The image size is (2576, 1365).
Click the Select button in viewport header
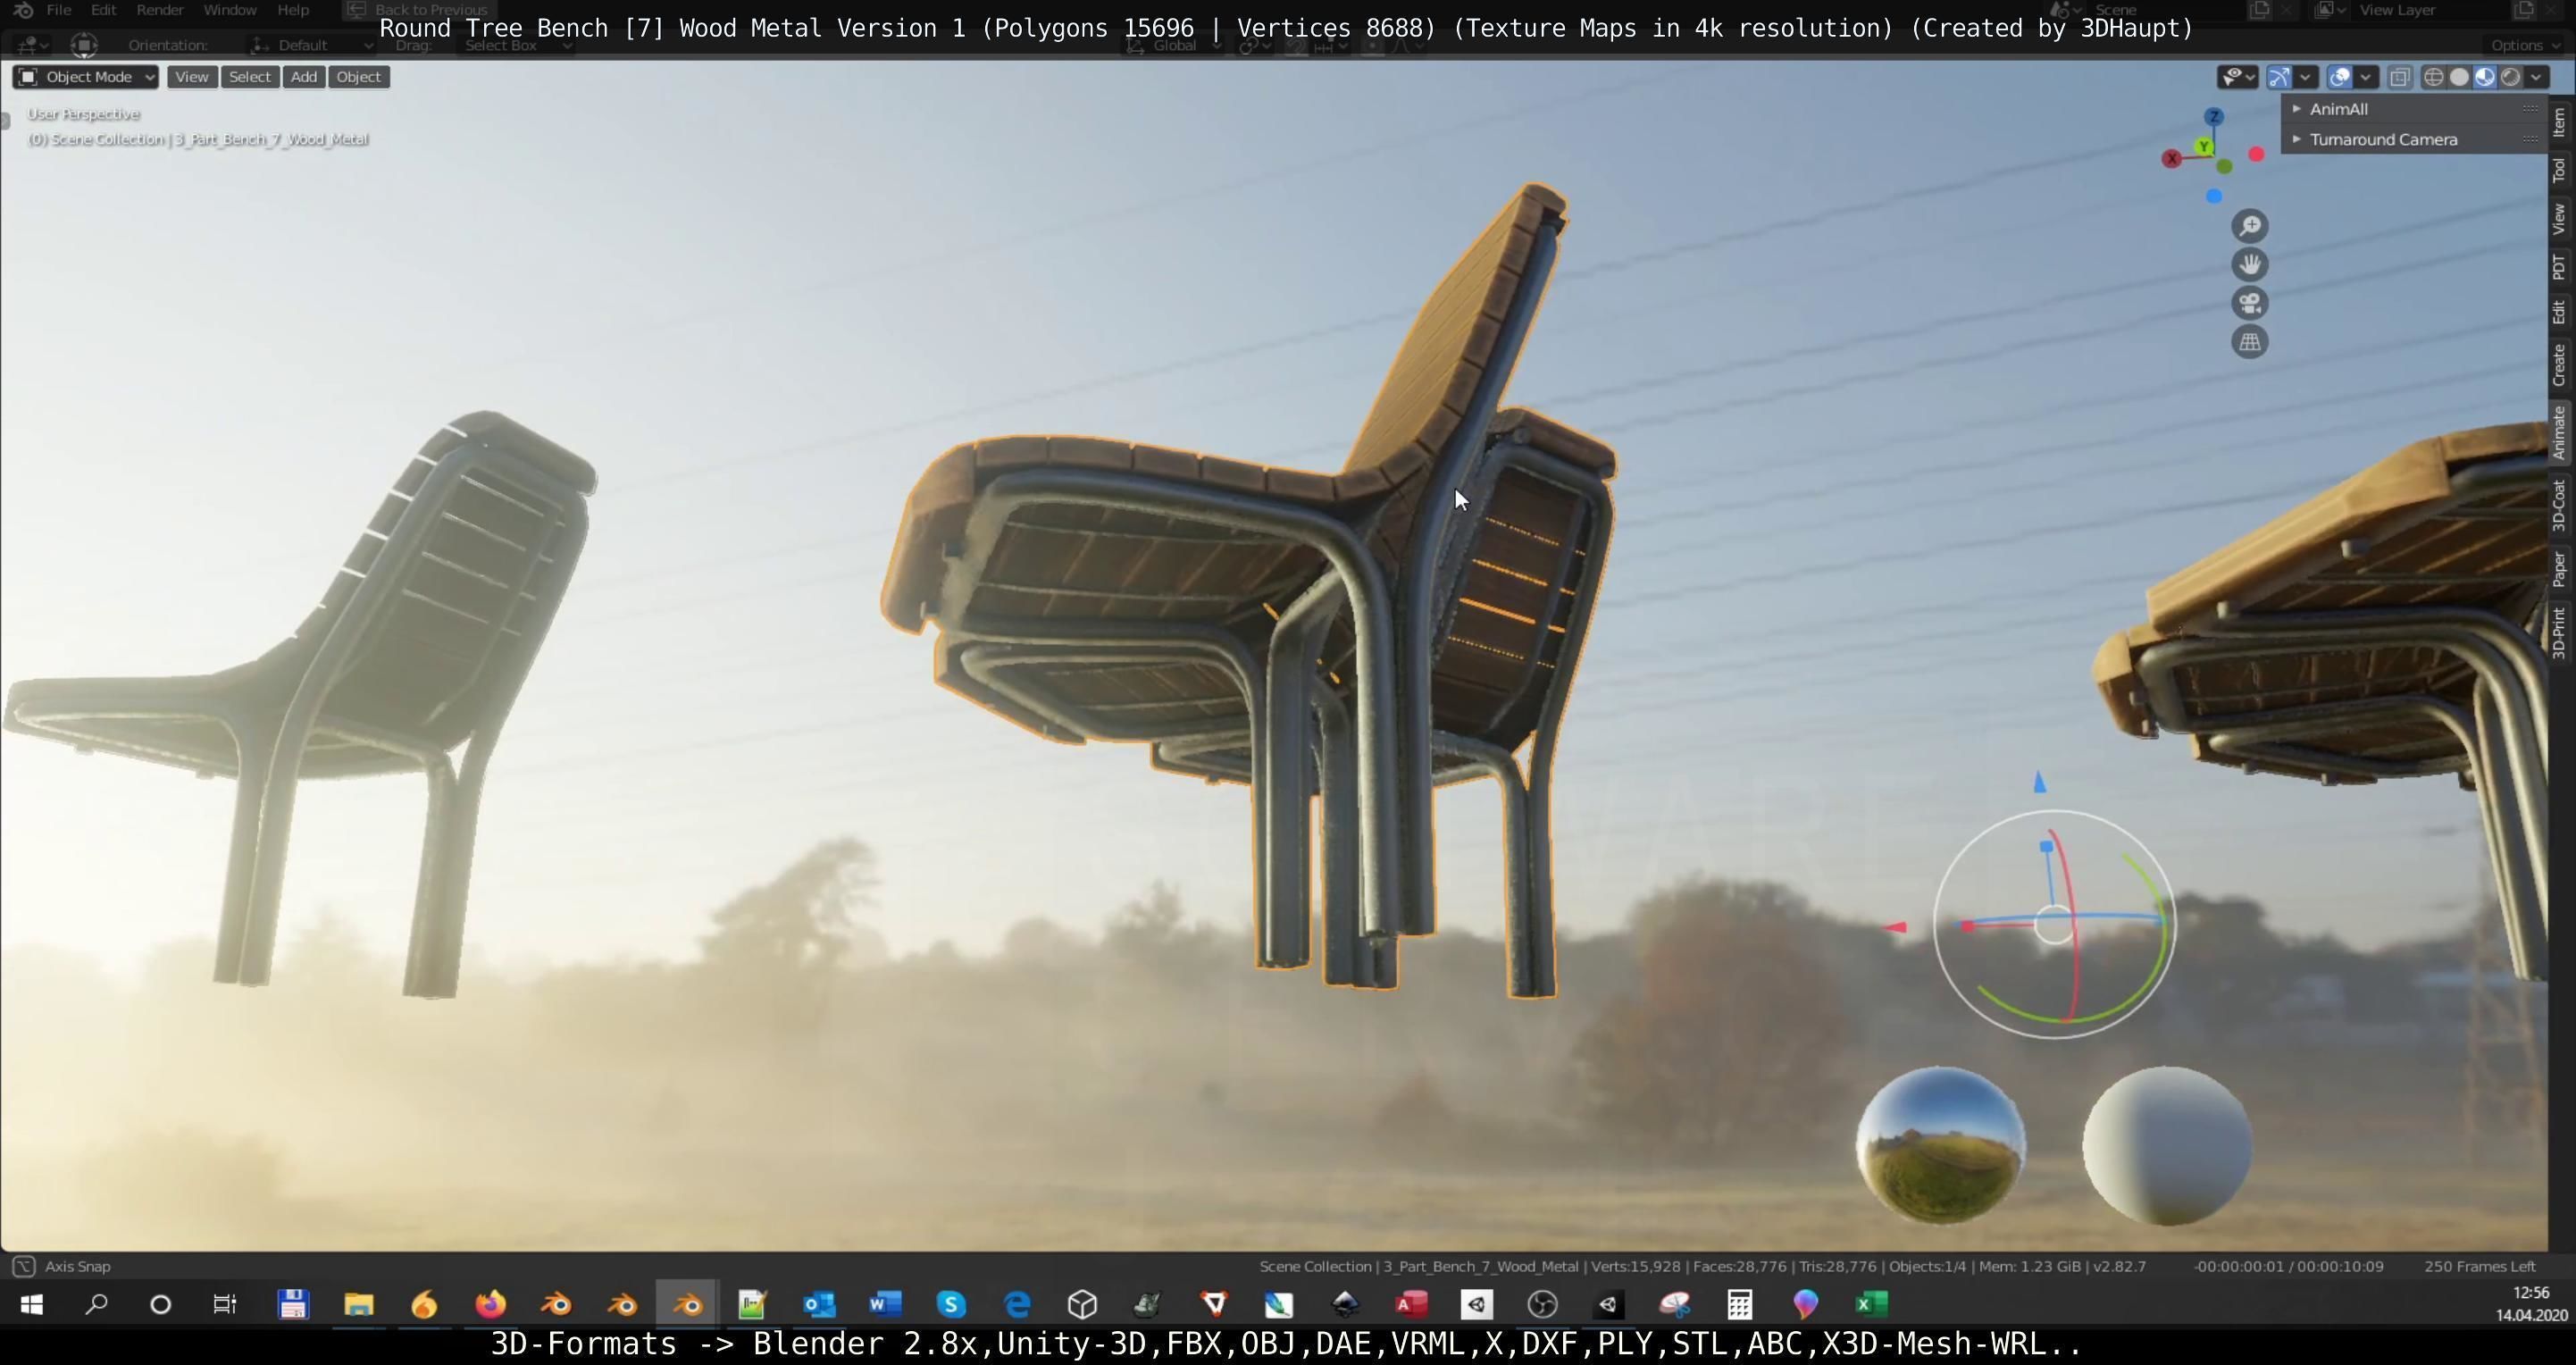click(x=249, y=77)
